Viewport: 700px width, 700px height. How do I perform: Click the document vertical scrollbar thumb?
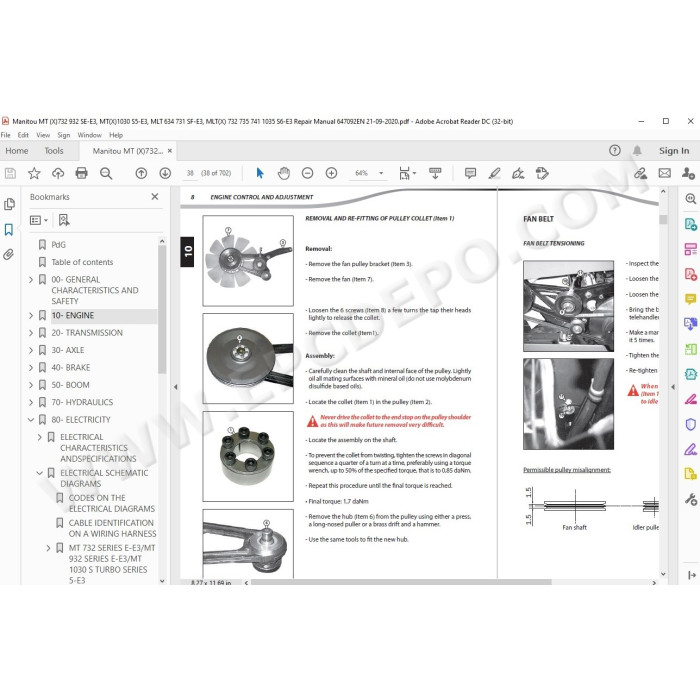coord(663,219)
